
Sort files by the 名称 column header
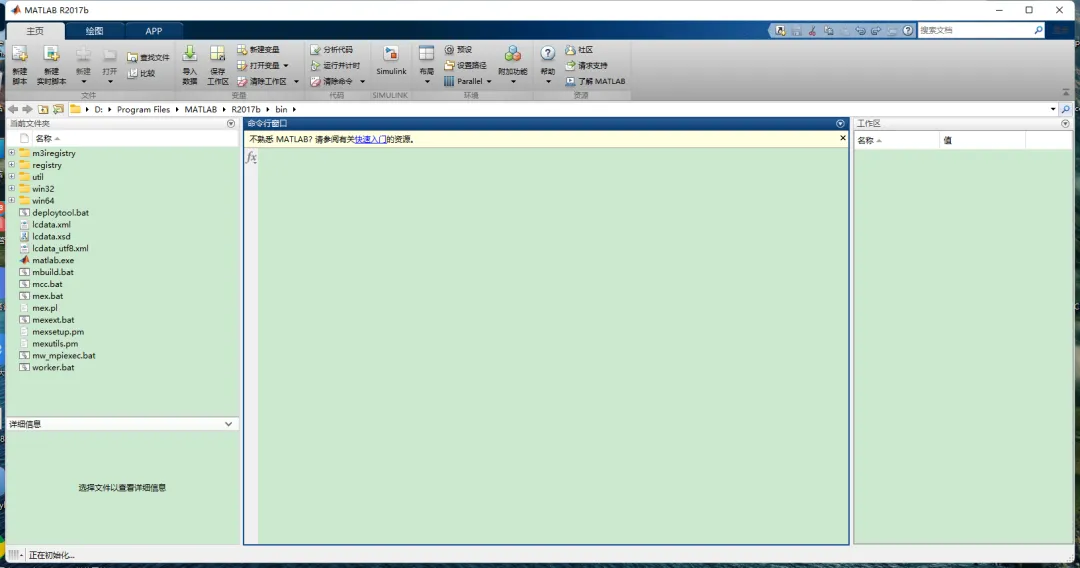click(x=43, y=138)
